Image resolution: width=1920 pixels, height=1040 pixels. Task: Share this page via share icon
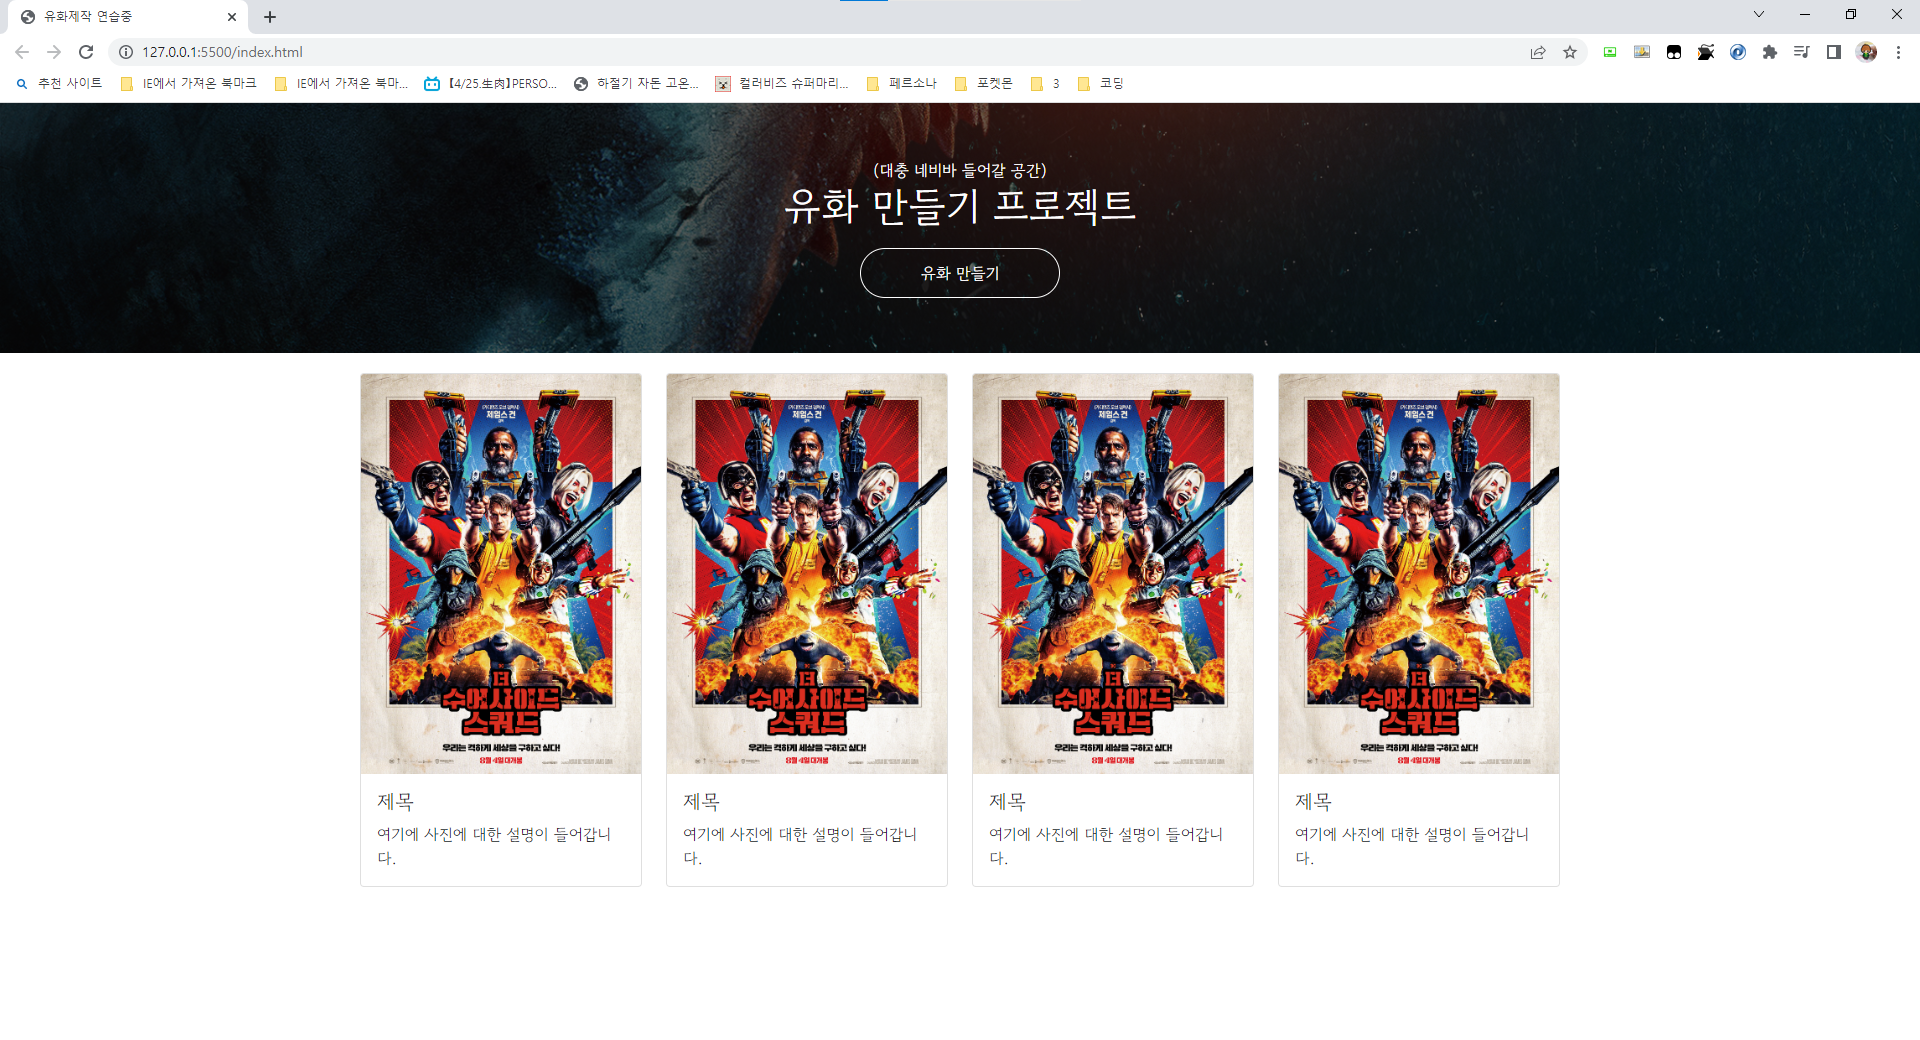click(1538, 52)
